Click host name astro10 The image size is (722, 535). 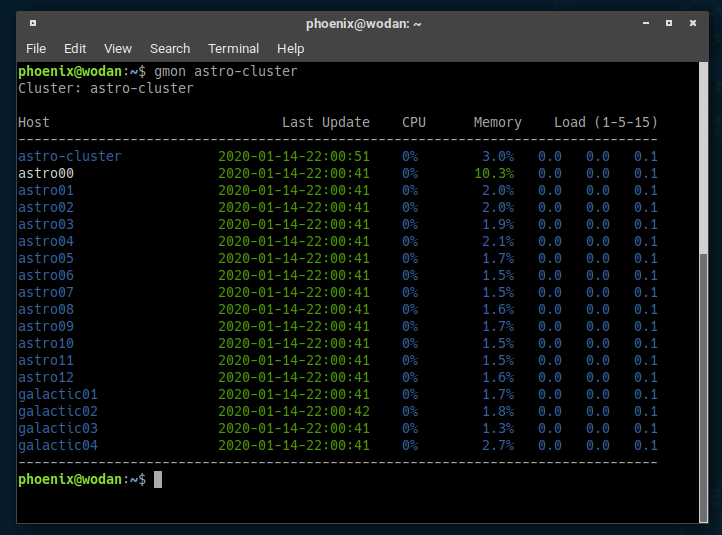46,343
